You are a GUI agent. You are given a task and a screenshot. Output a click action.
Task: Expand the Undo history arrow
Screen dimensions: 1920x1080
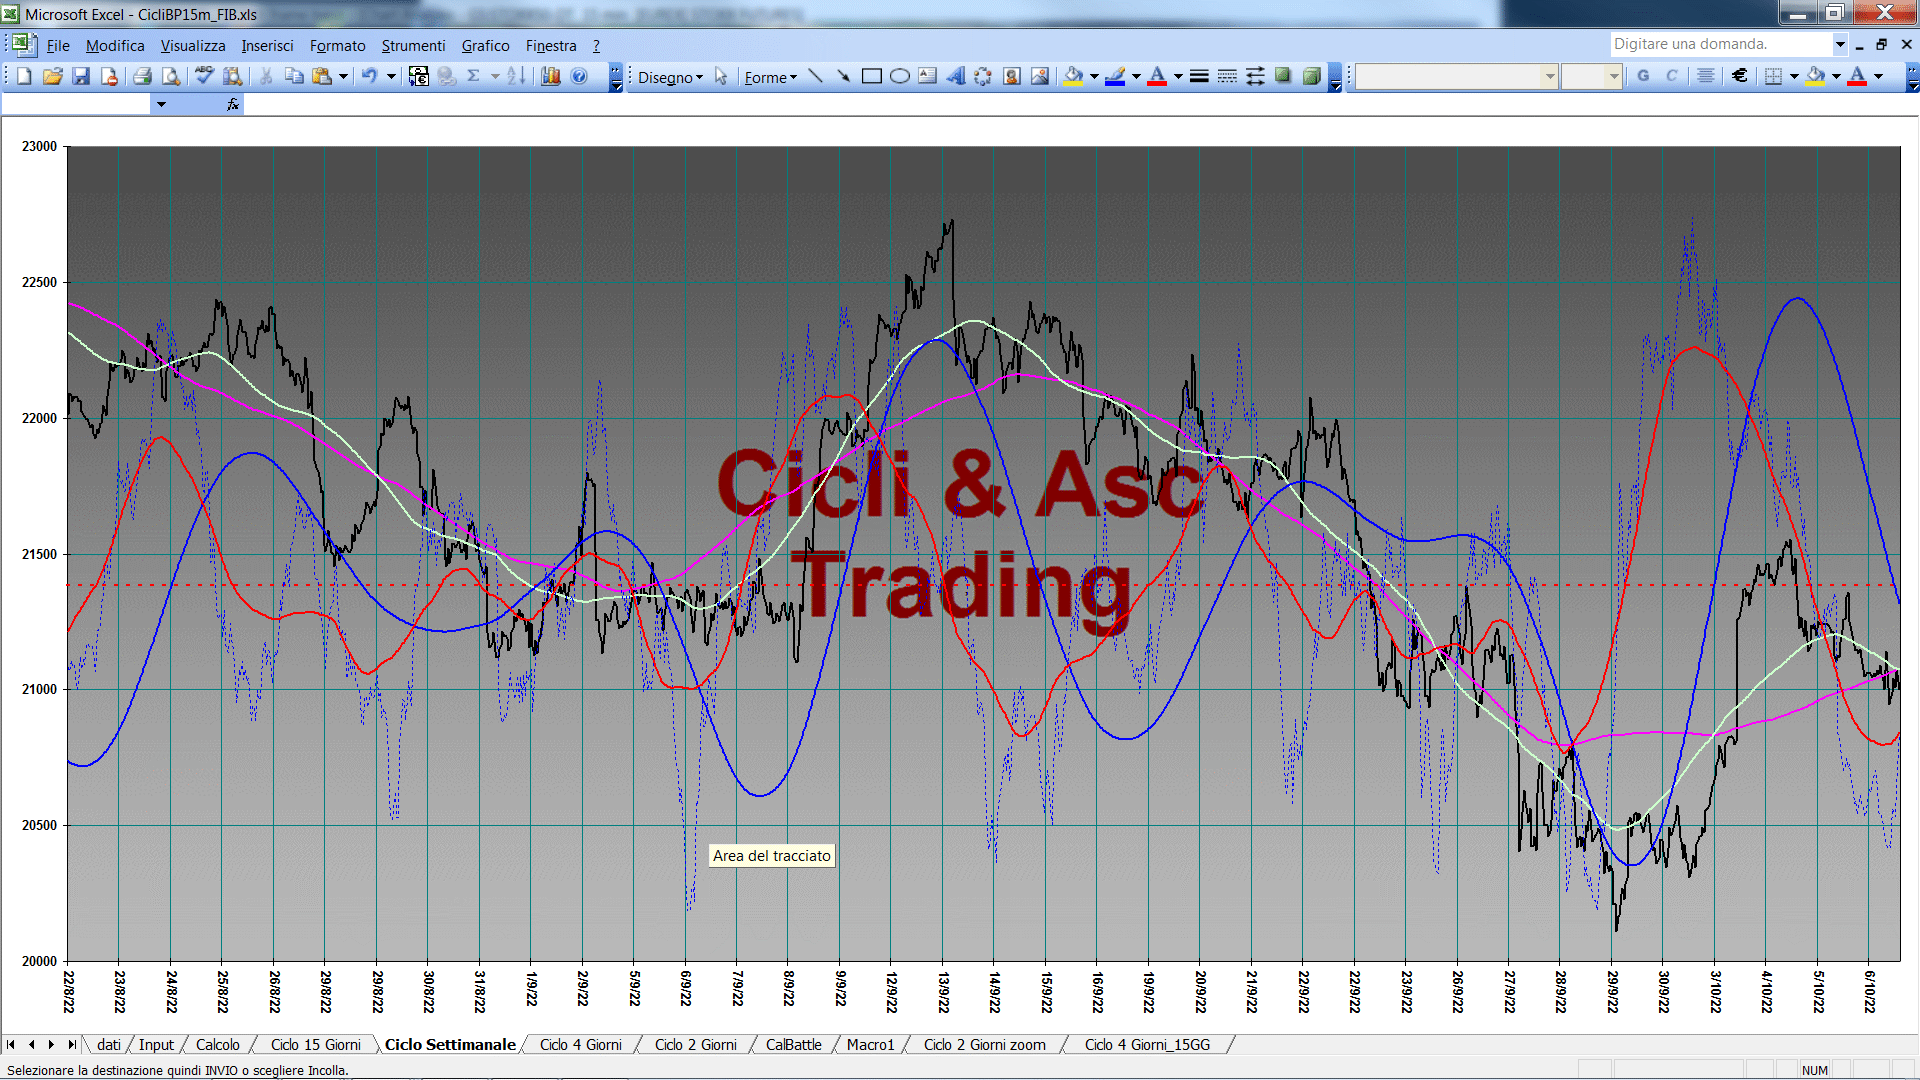coord(391,76)
